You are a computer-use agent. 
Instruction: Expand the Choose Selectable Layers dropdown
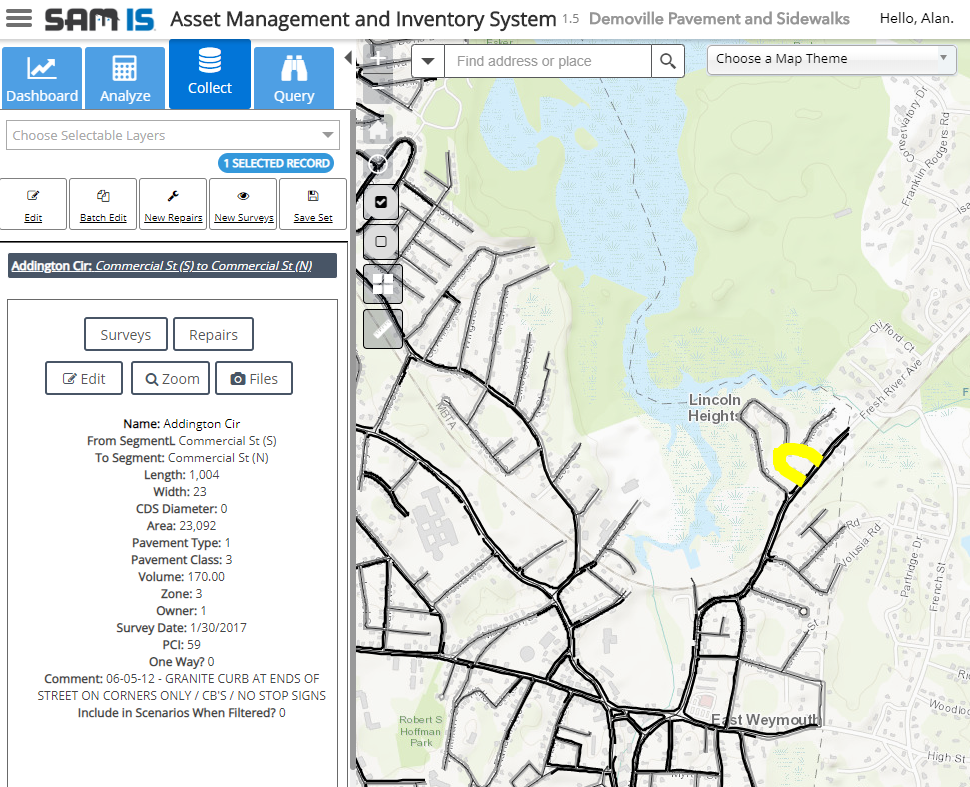[173, 135]
